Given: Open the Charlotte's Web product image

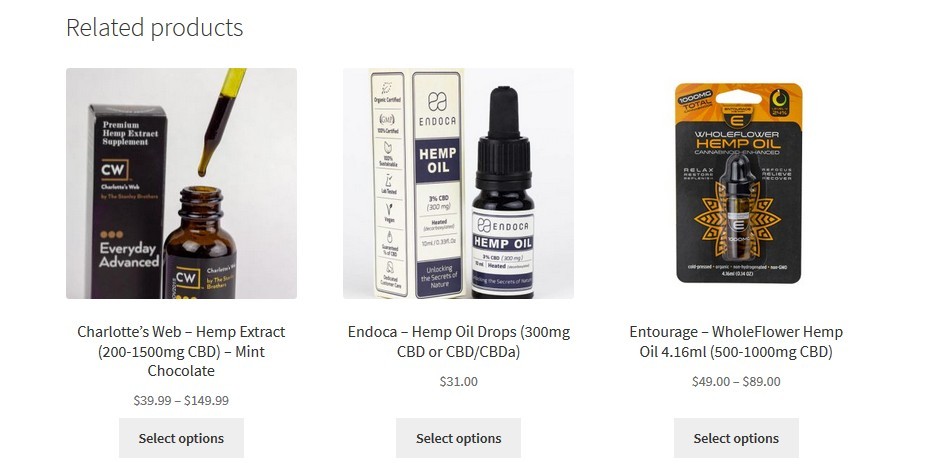Looking at the screenshot, I should click(x=181, y=183).
